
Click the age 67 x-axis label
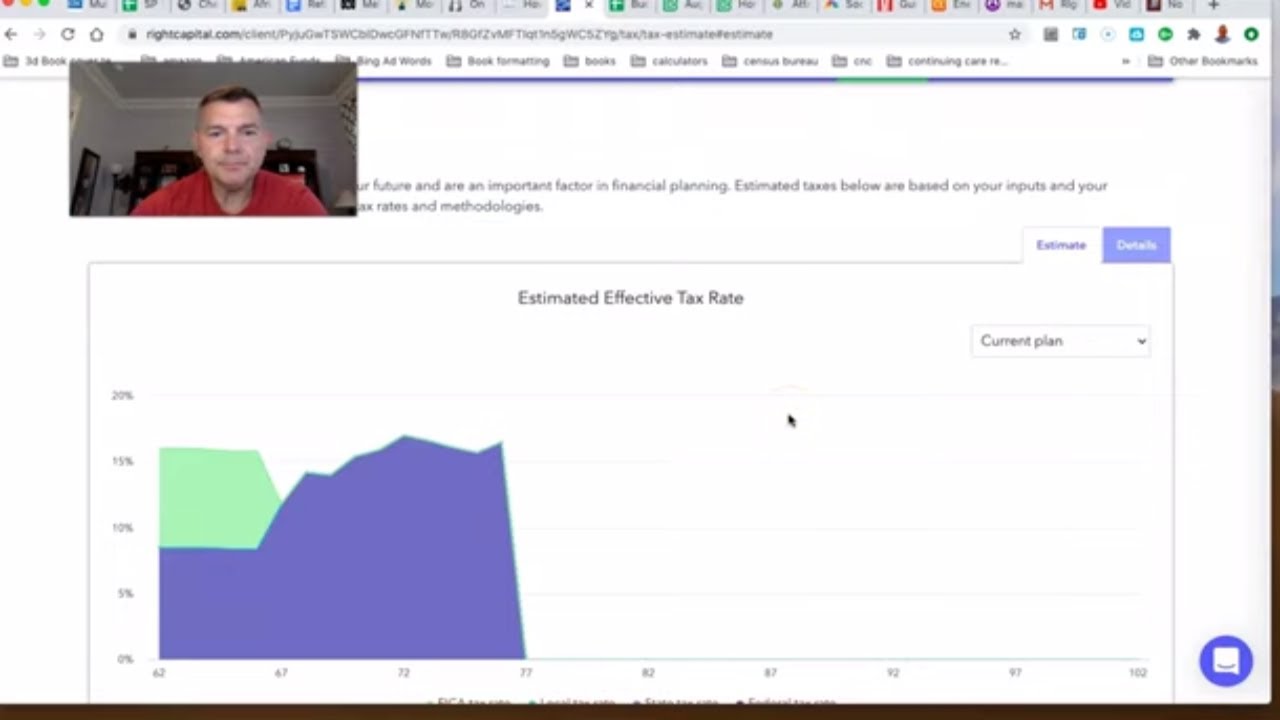pyautogui.click(x=281, y=673)
